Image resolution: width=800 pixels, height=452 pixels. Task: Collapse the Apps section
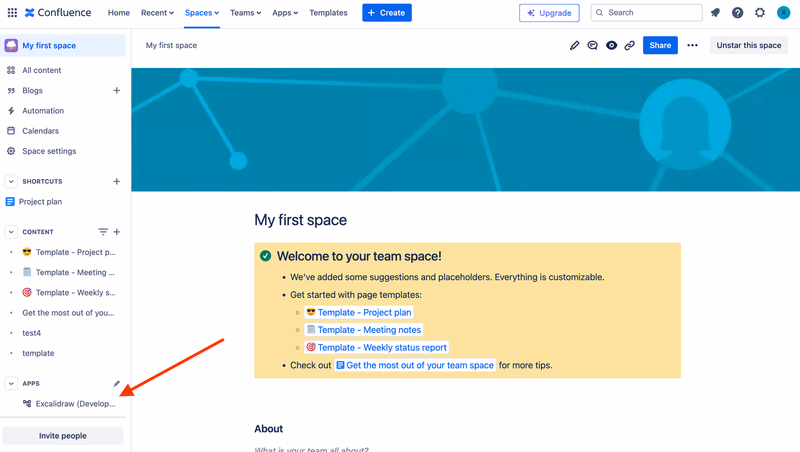(11, 383)
